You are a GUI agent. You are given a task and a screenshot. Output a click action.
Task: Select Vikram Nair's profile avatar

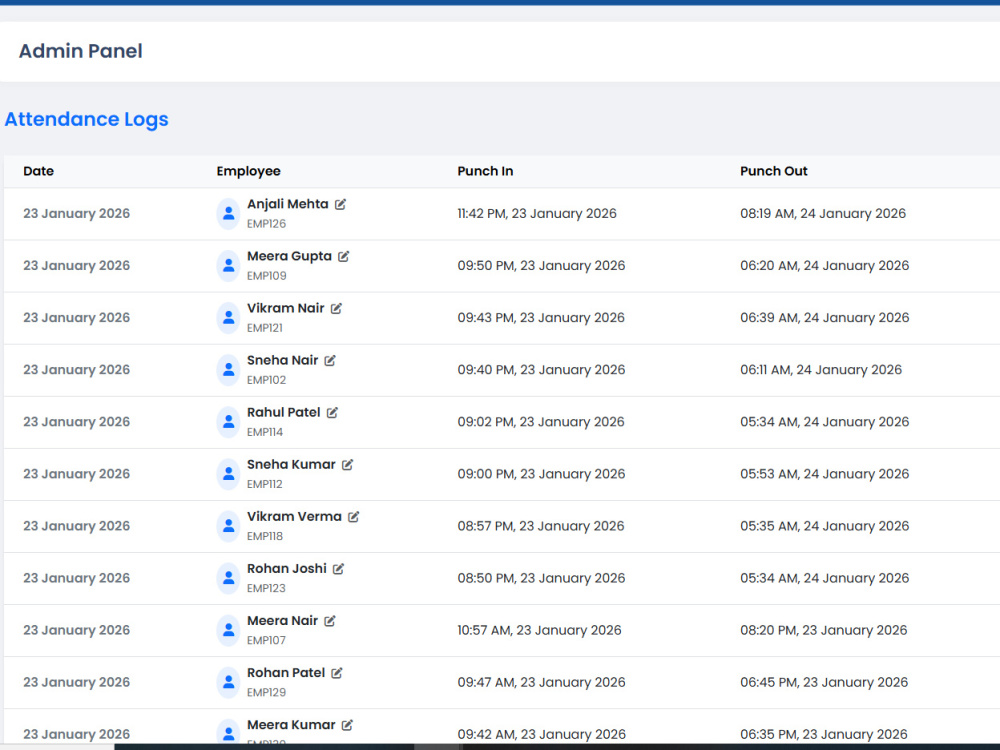(x=228, y=318)
